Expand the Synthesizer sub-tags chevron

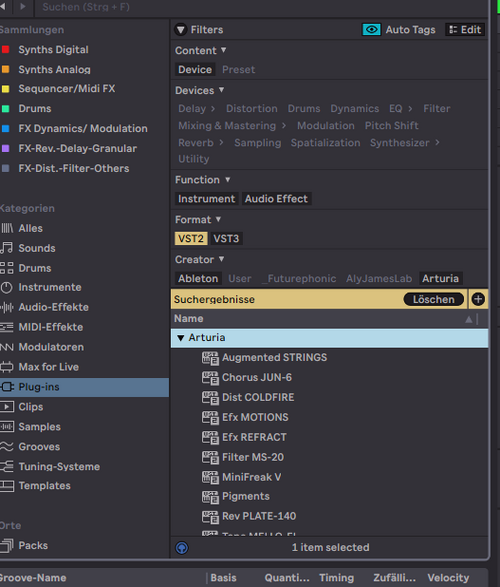437,143
